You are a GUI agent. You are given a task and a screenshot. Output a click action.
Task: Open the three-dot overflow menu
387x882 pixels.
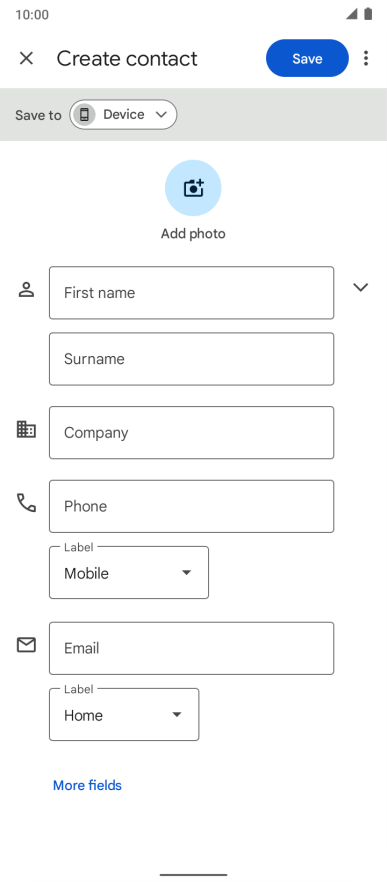pyautogui.click(x=366, y=58)
